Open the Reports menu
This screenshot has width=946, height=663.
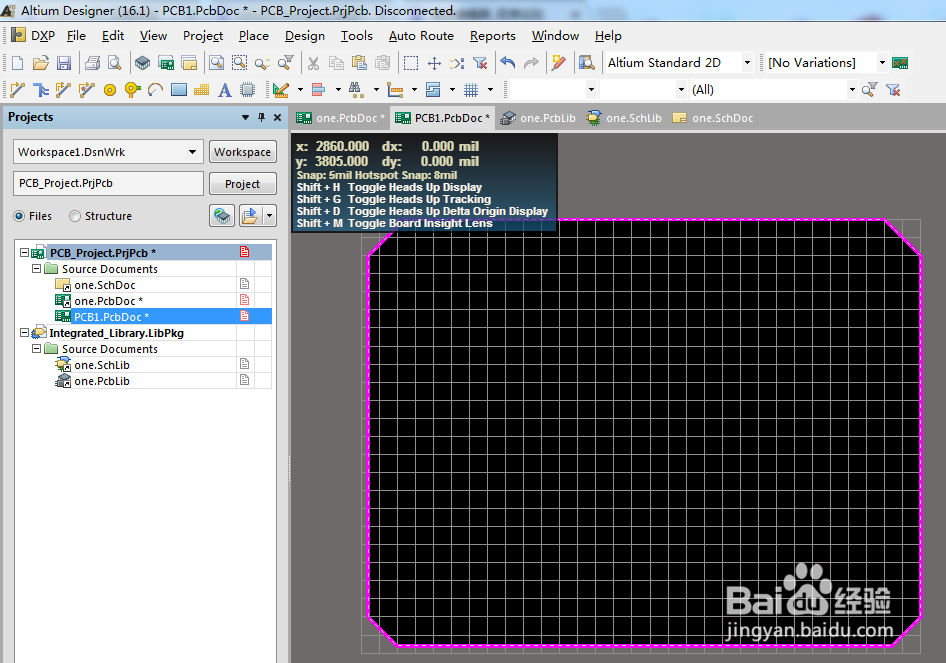(492, 36)
